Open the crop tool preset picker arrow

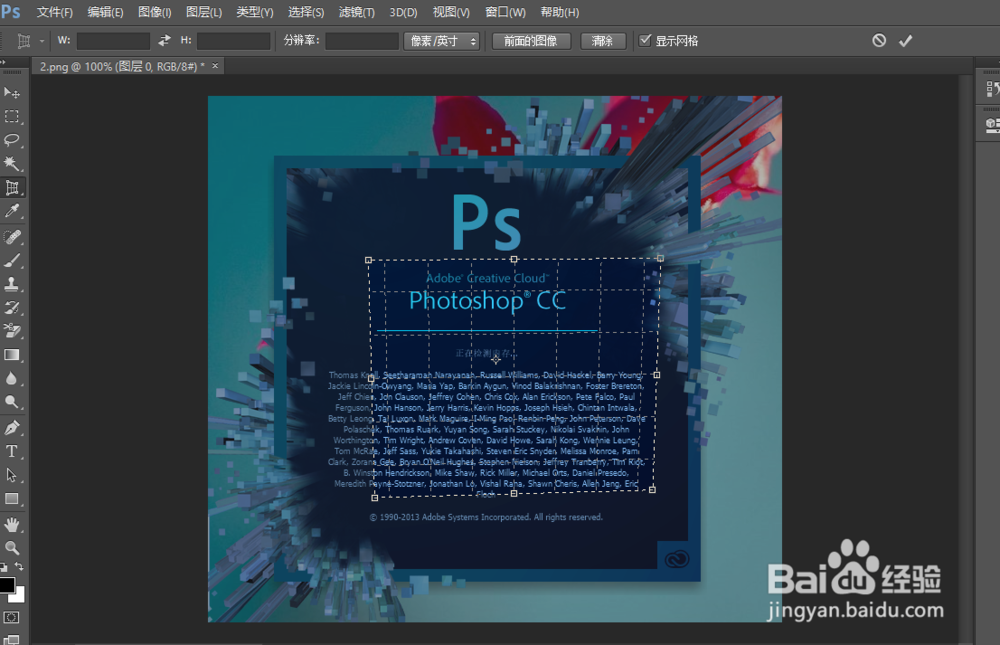41,41
